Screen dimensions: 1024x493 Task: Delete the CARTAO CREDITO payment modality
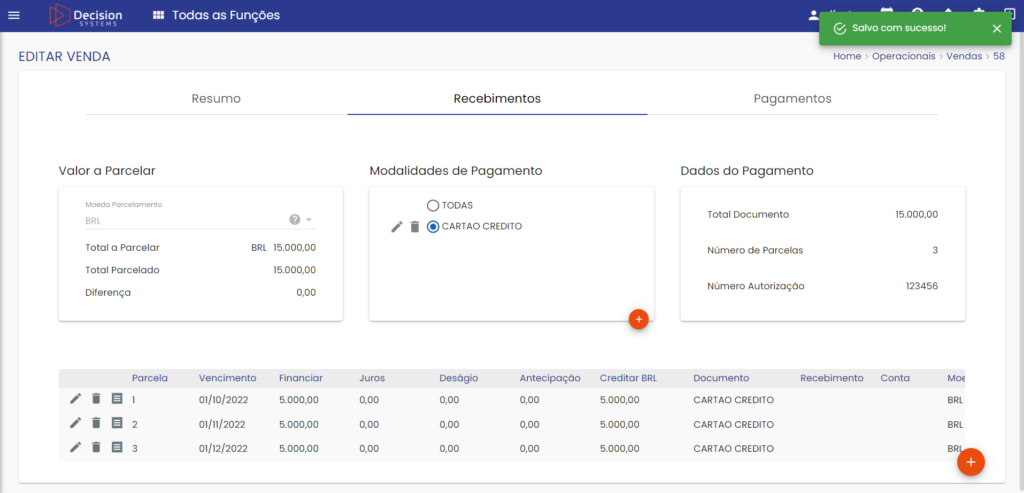pos(414,227)
